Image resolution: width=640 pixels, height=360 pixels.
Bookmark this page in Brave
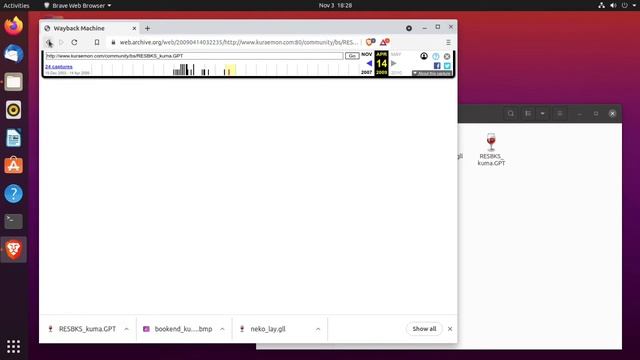click(x=97, y=42)
